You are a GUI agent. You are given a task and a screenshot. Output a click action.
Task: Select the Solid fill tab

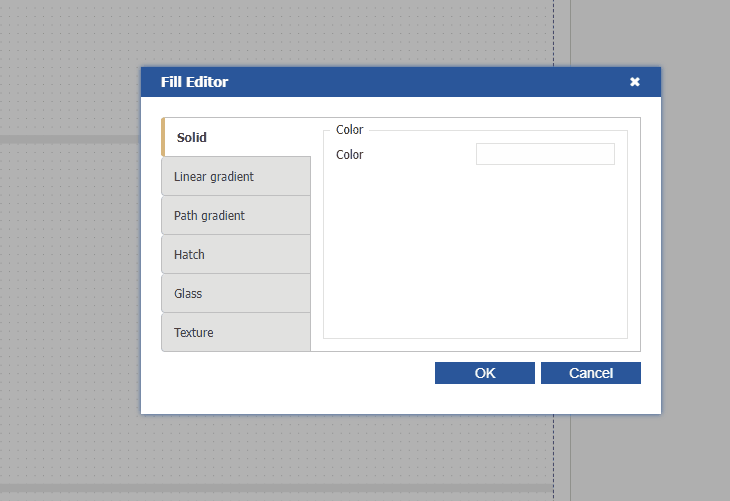pyautogui.click(x=236, y=137)
